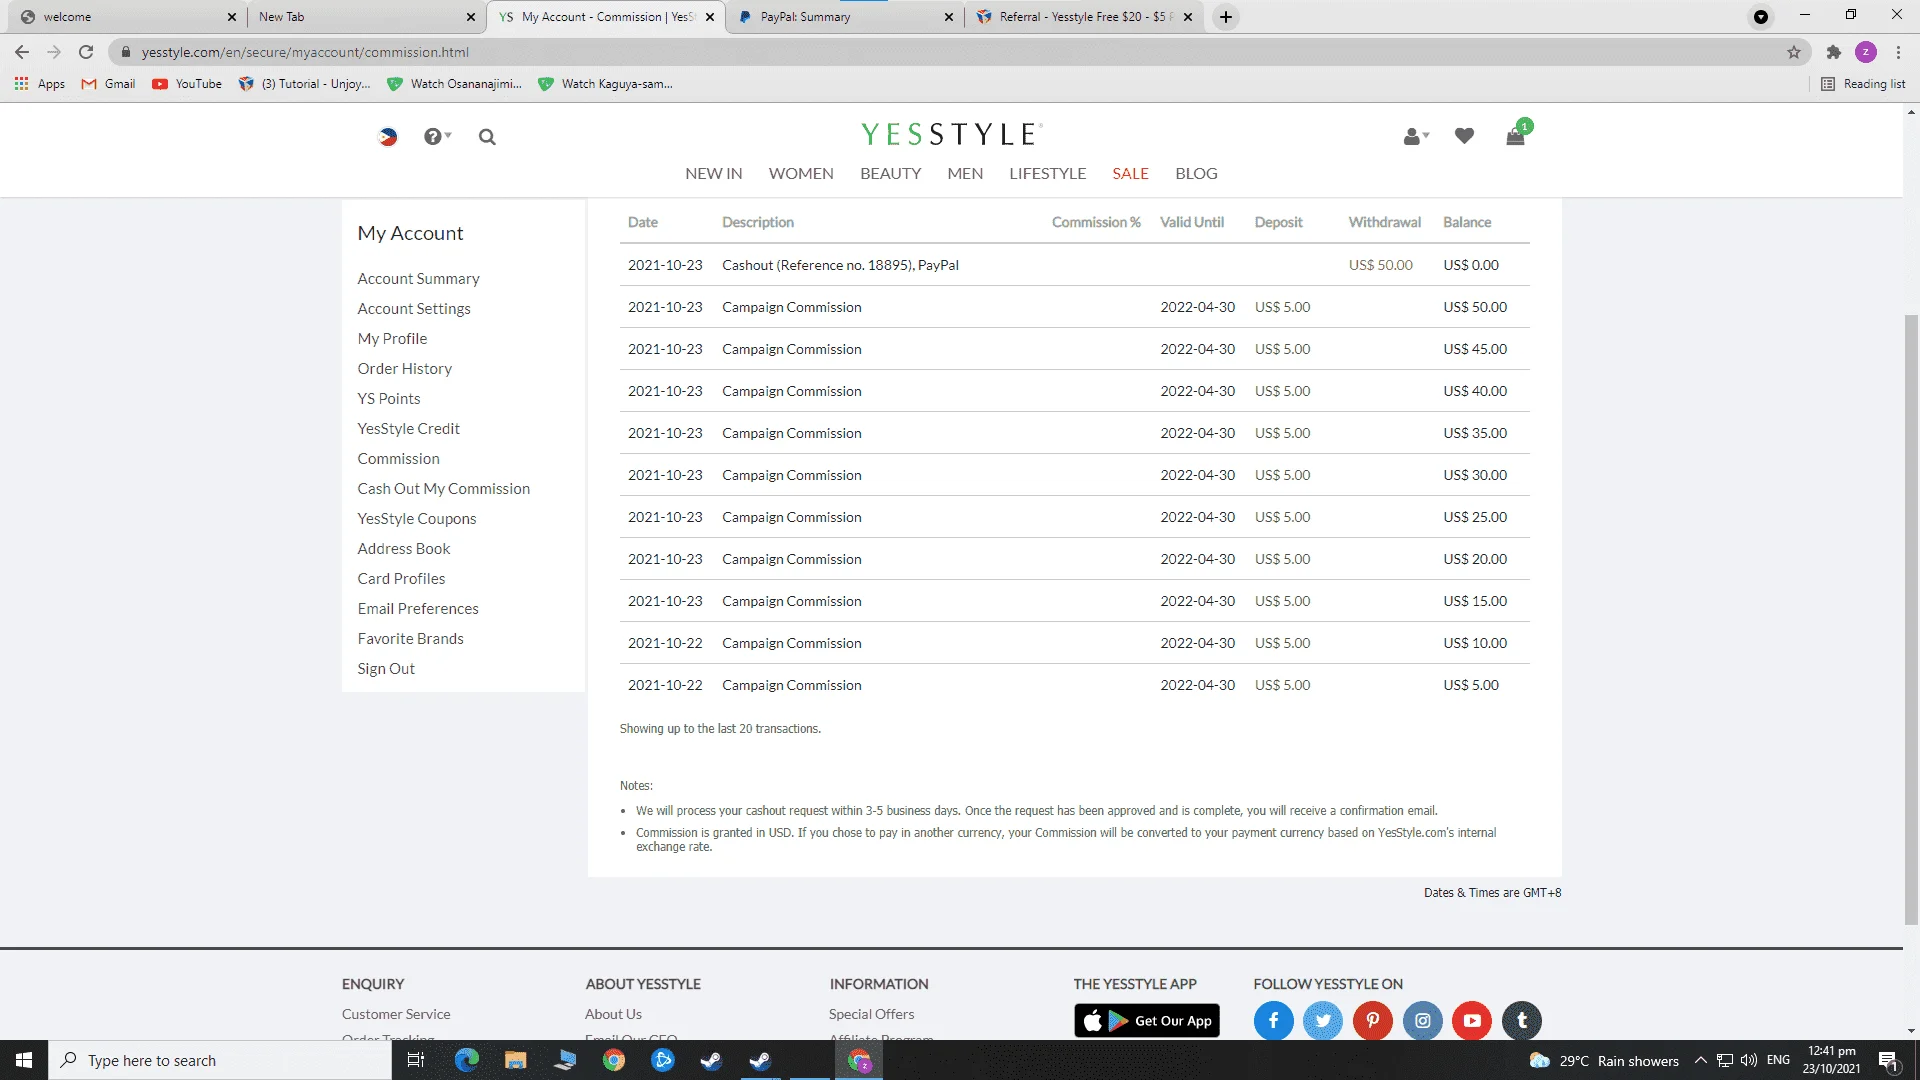Screen dimensions: 1920x1080
Task: Open BLOG menu
Action: tap(1196, 174)
